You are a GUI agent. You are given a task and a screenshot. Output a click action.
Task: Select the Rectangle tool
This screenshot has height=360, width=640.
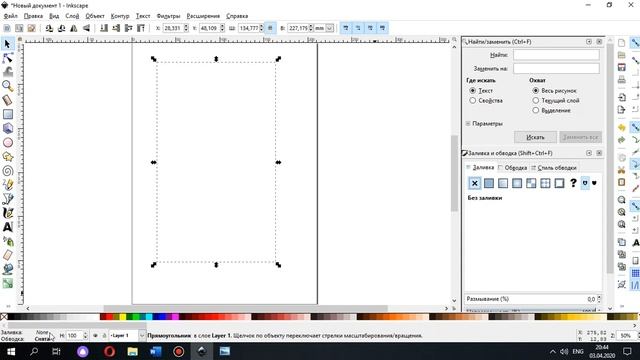(x=7, y=114)
